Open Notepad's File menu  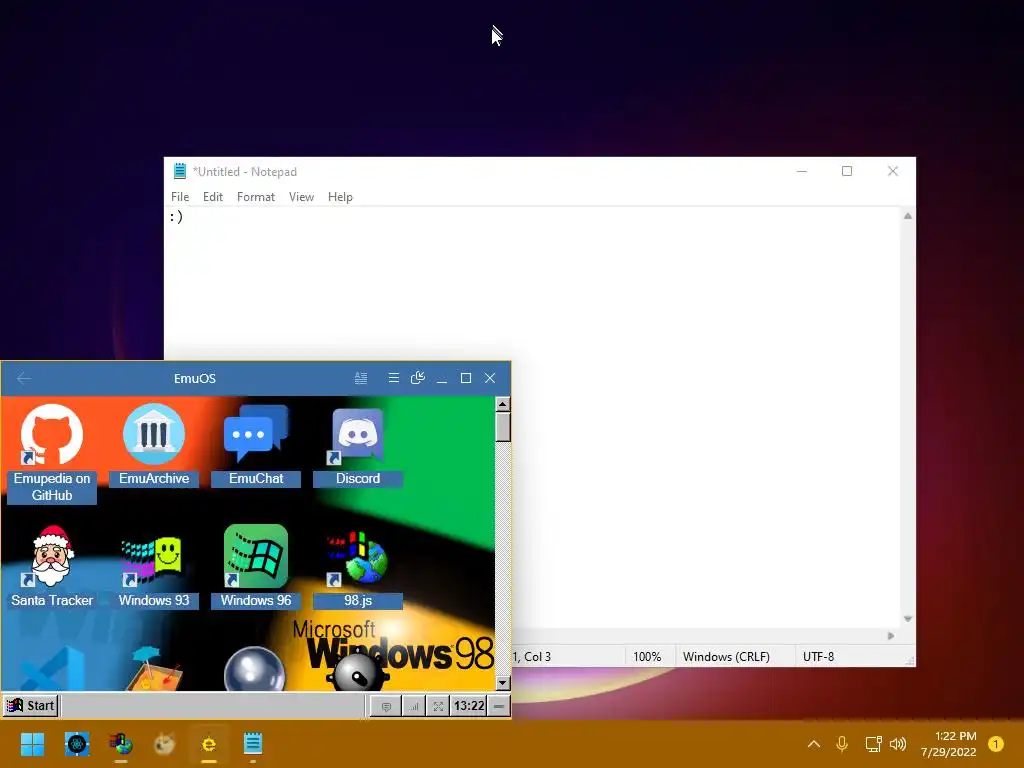pyautogui.click(x=180, y=197)
